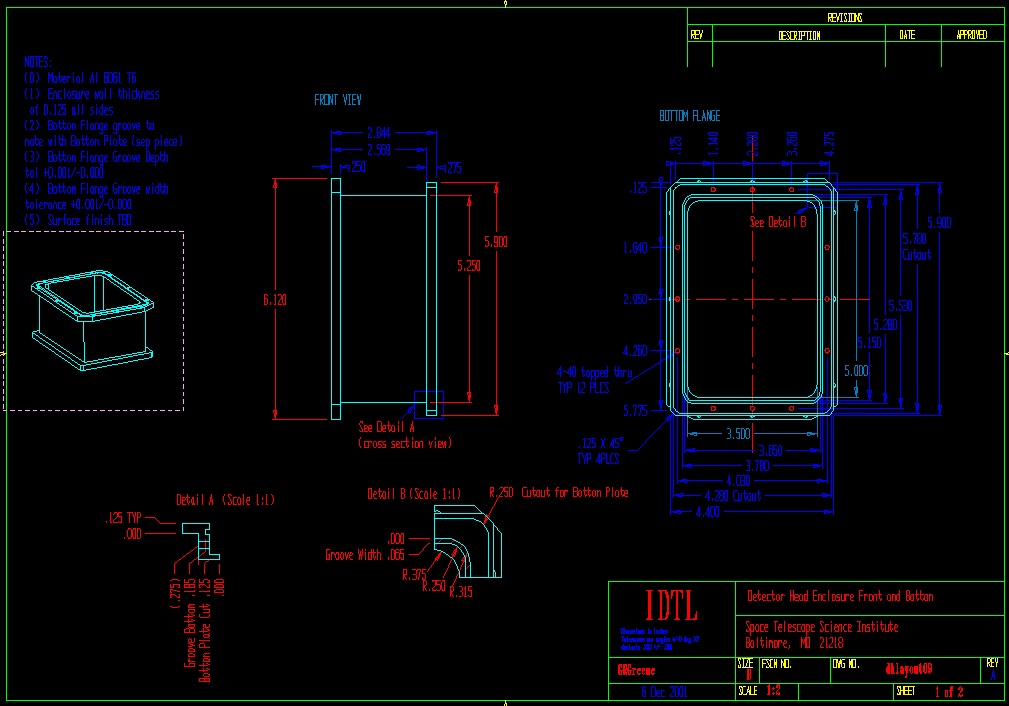Select the 4.400 overall width dimension
Image resolution: width=1009 pixels, height=706 pixels.
pyautogui.click(x=707, y=512)
